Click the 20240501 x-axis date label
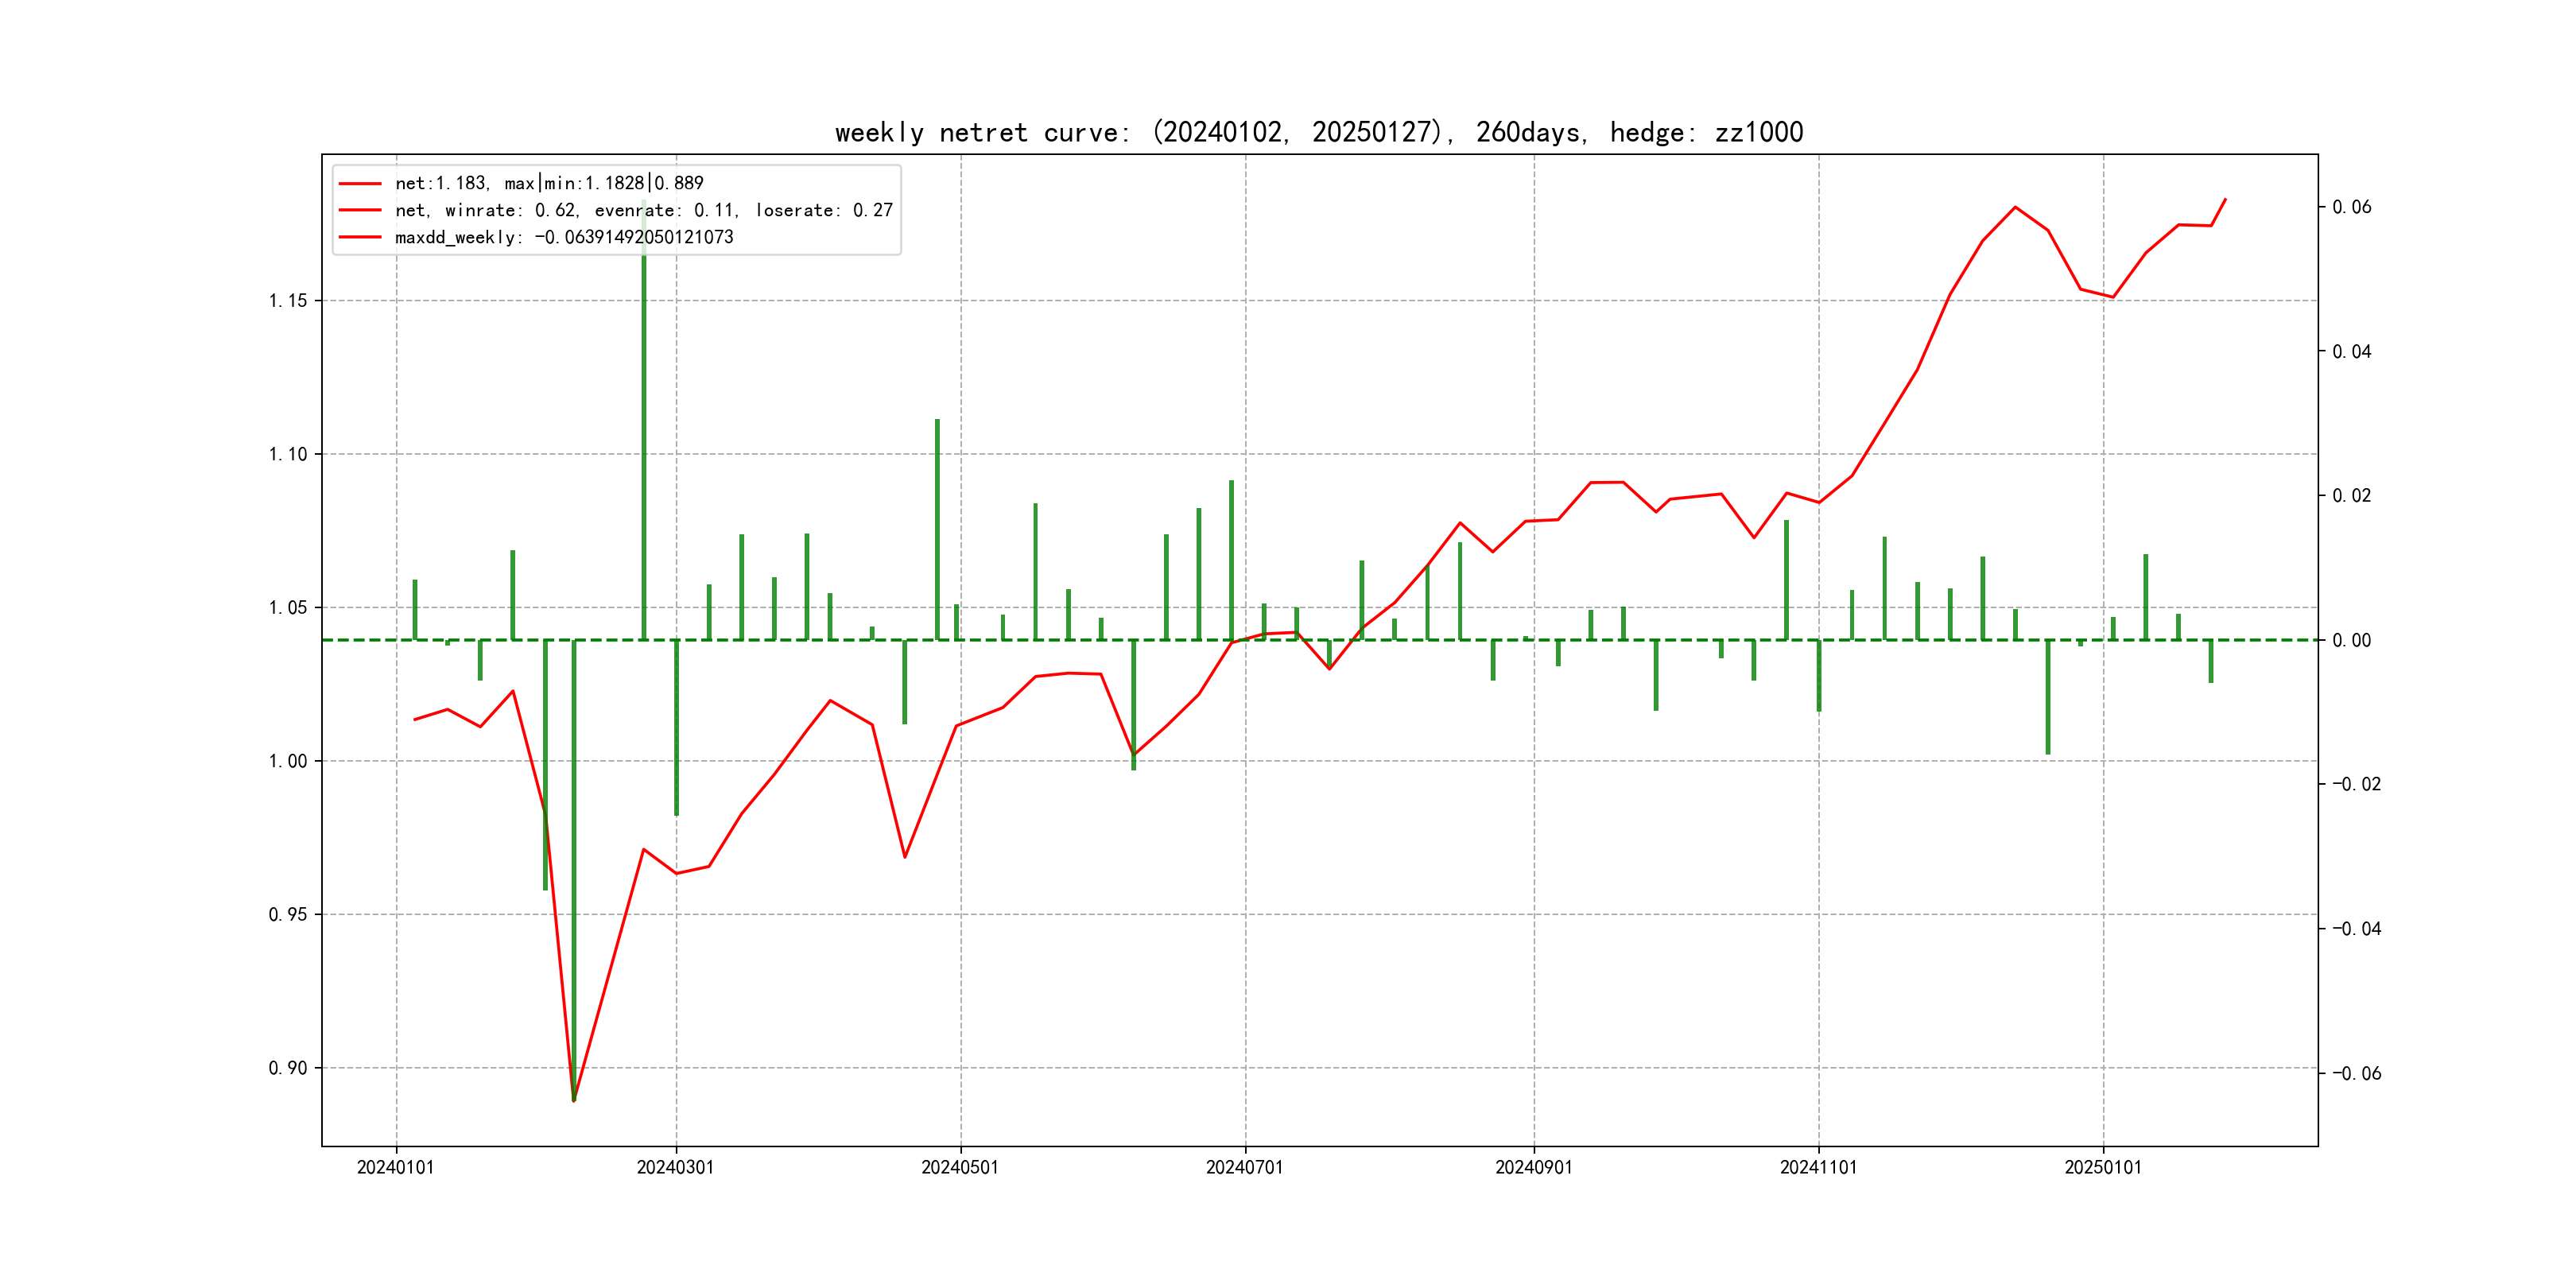 pos(960,1167)
